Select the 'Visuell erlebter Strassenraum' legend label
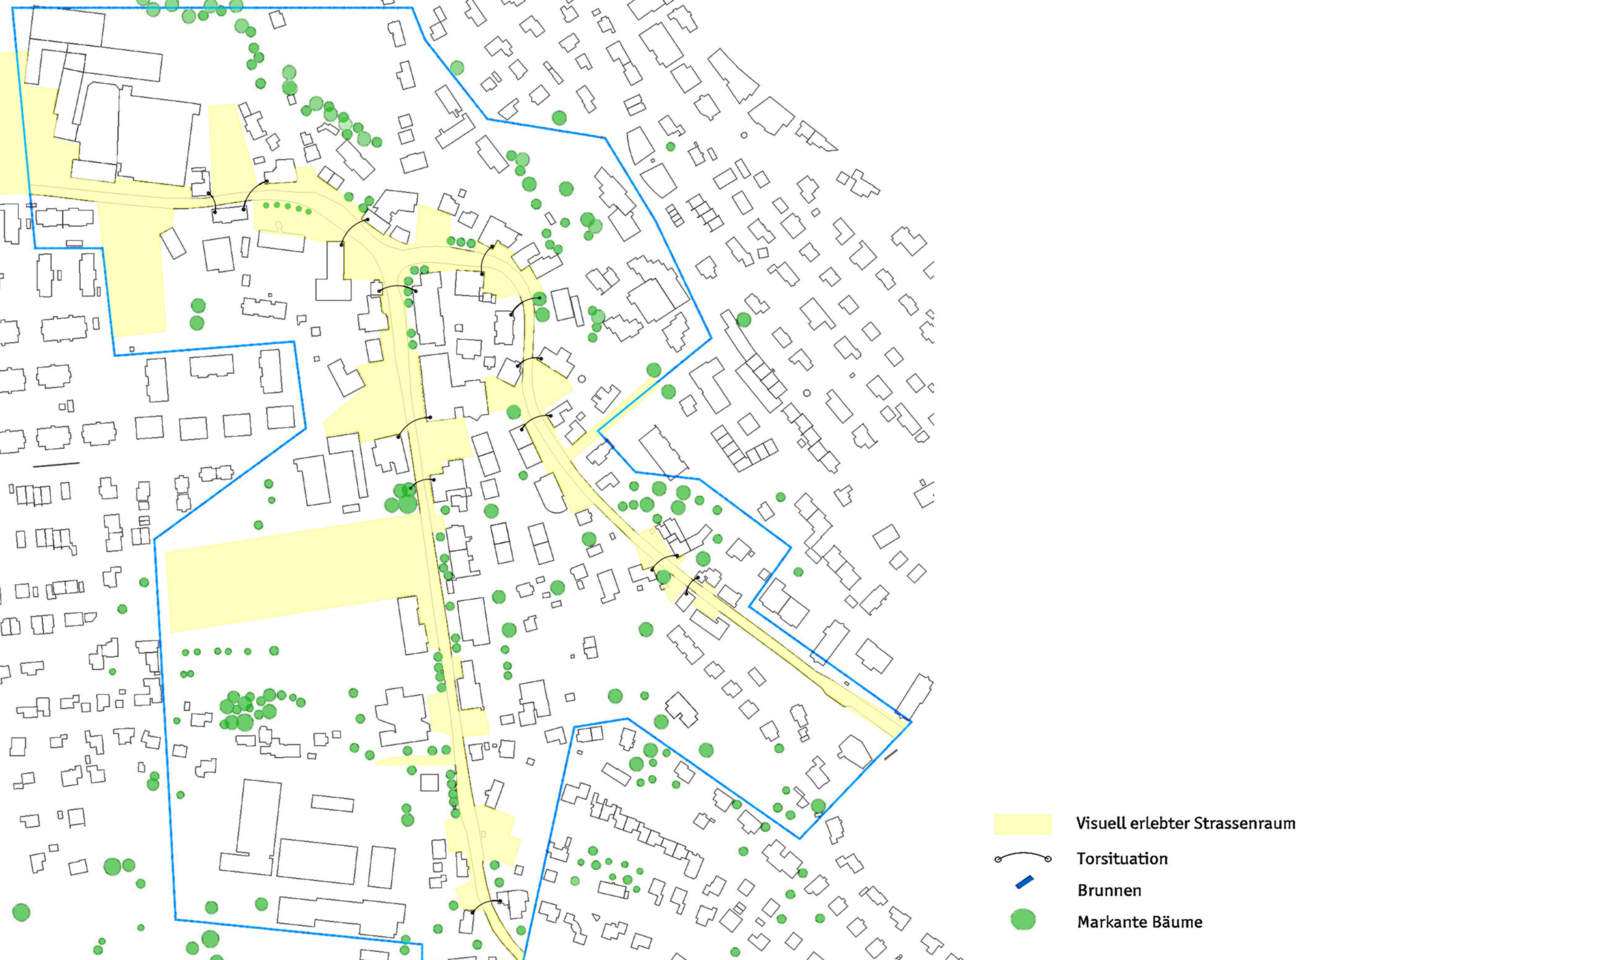Viewport: 1600px width, 960px height. coord(1185,824)
